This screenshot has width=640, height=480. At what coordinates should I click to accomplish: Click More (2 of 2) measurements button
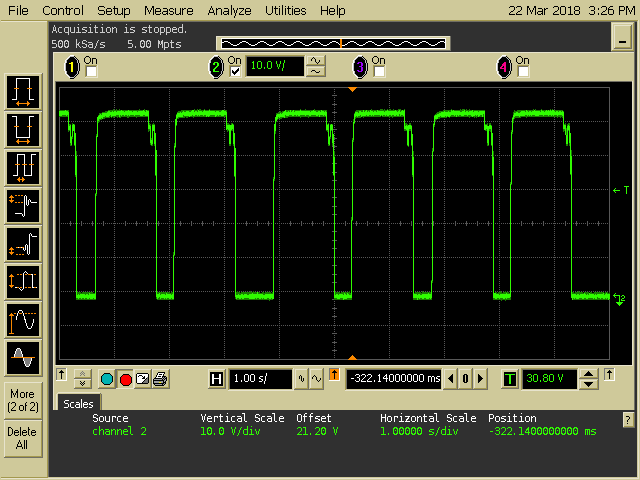point(23,400)
